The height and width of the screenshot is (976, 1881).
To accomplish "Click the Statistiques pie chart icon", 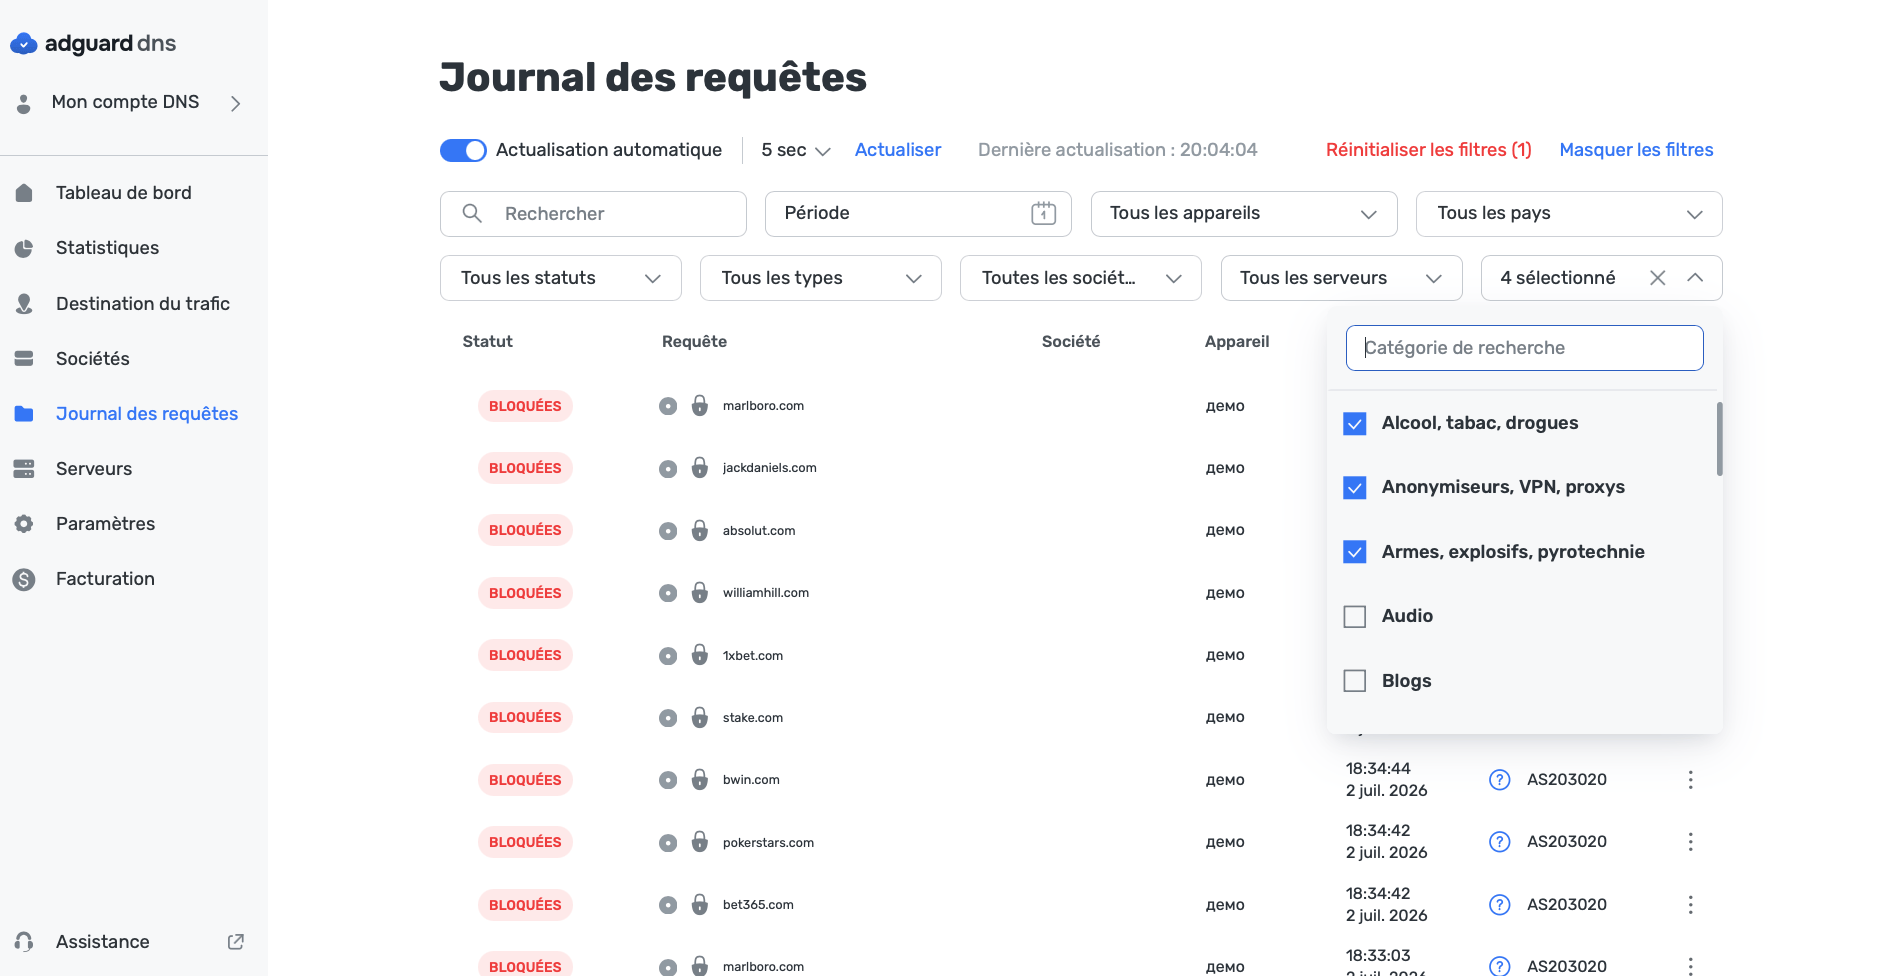I will (24, 248).
